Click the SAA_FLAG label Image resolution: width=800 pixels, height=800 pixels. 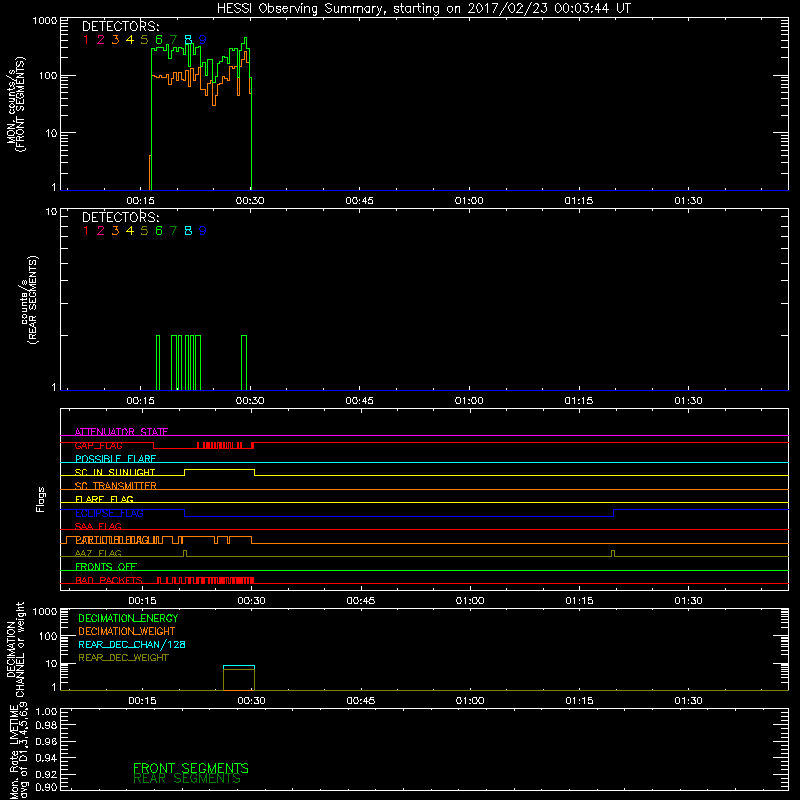click(x=98, y=526)
